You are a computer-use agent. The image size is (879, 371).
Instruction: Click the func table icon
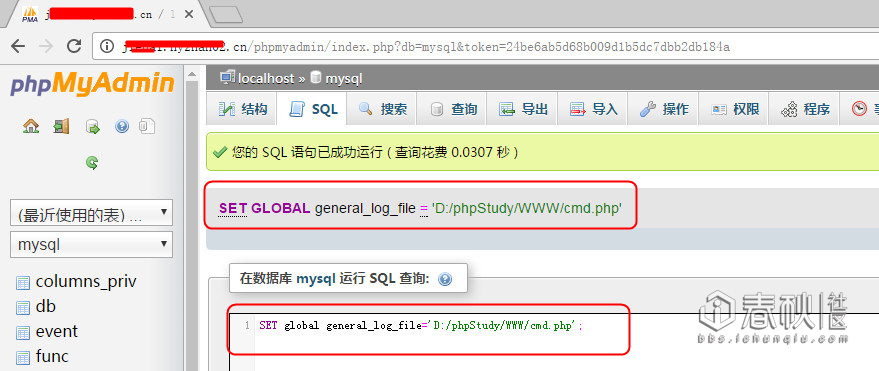coord(23,357)
